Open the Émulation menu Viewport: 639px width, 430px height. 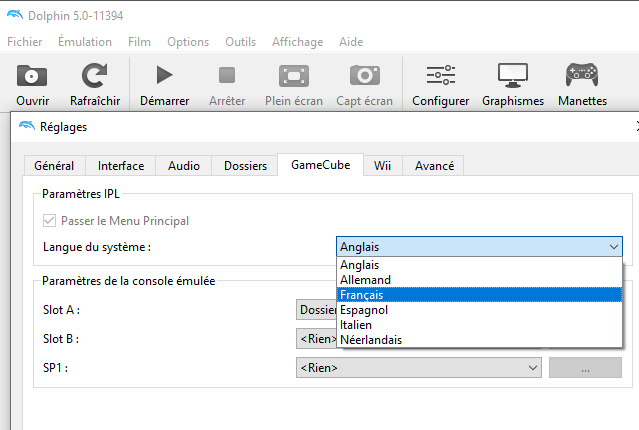point(85,42)
